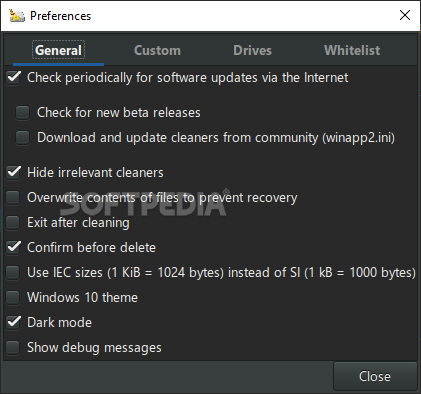Open the Custom tab

coord(157,50)
